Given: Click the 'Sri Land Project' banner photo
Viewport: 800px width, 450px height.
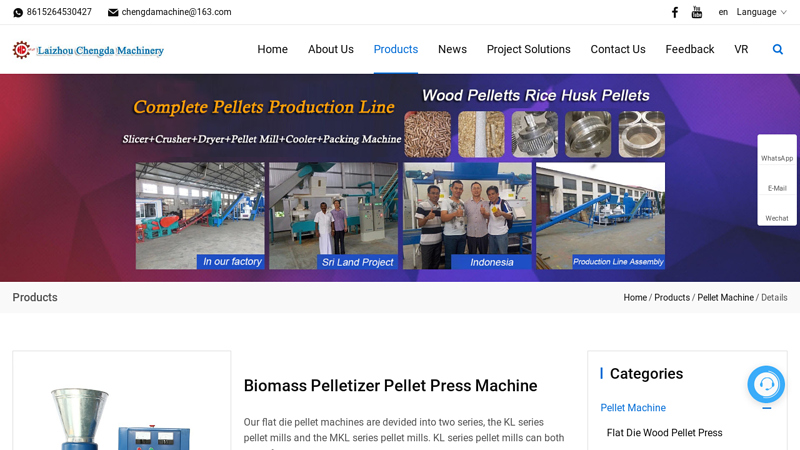Looking at the screenshot, I should [333, 216].
